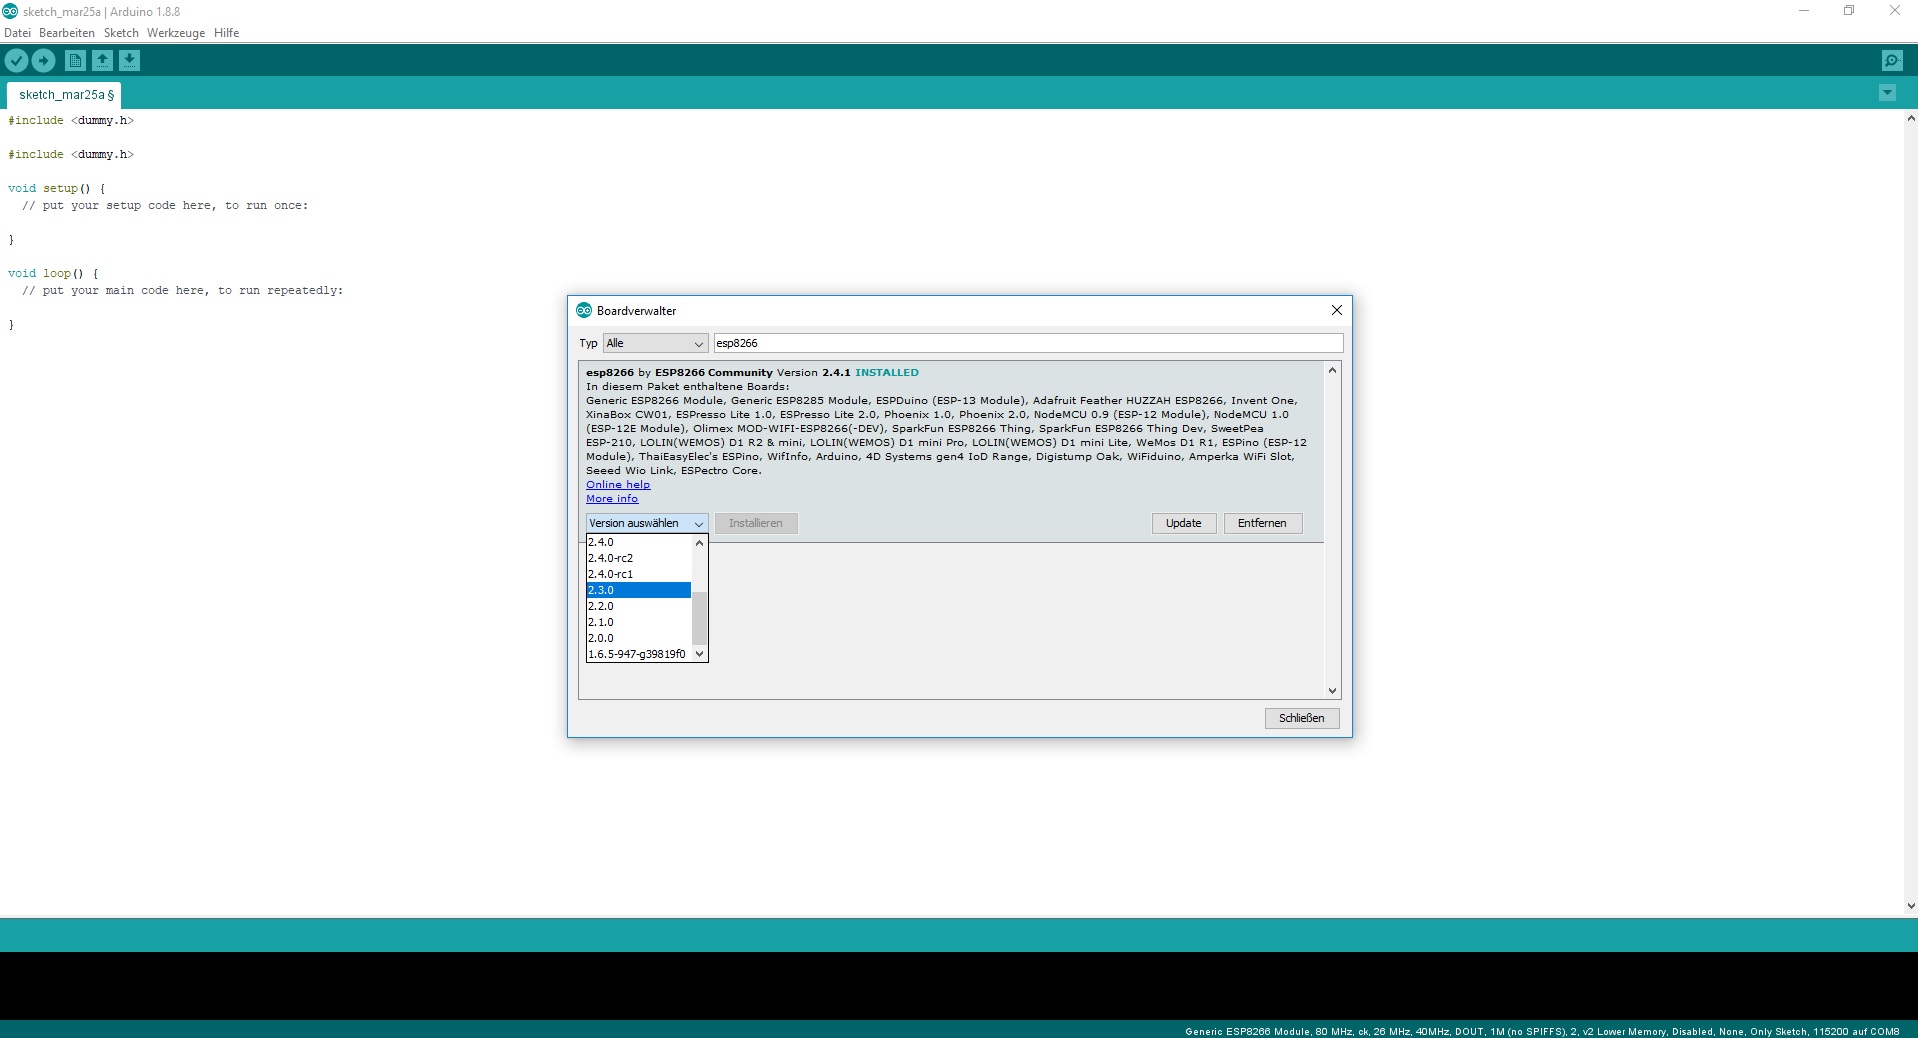The height and width of the screenshot is (1038, 1918).
Task: Open the Hilfe menu
Action: pos(227,33)
